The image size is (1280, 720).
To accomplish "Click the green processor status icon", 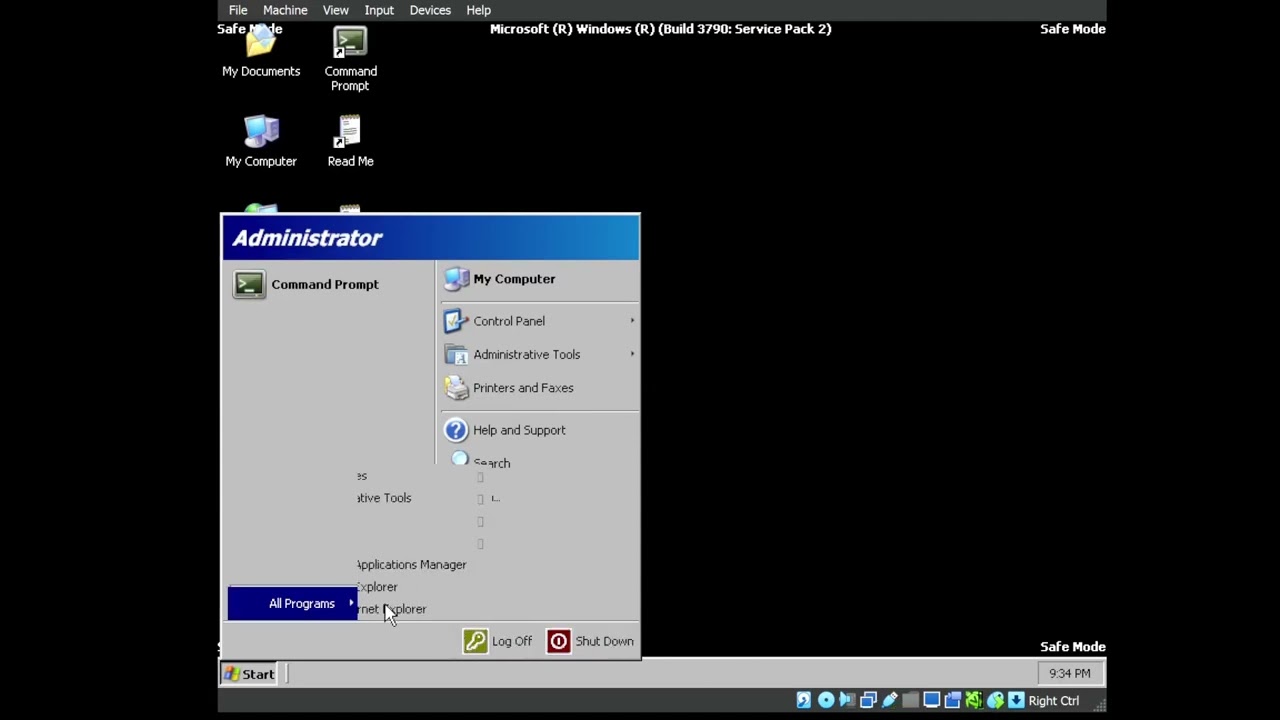I will (x=973, y=701).
